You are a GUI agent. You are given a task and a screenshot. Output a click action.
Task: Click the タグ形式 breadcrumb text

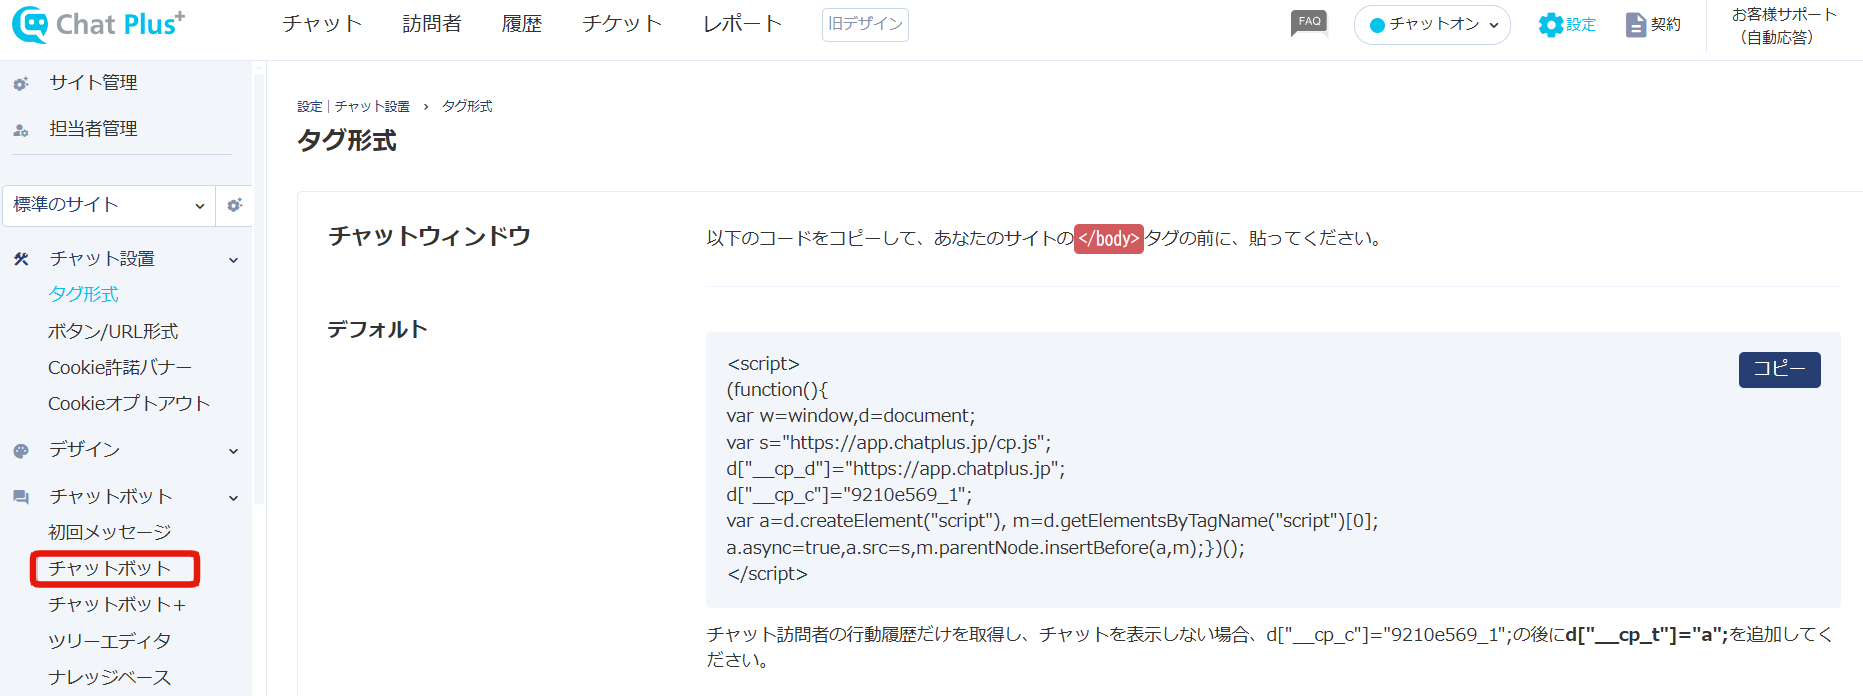pyautogui.click(x=467, y=106)
